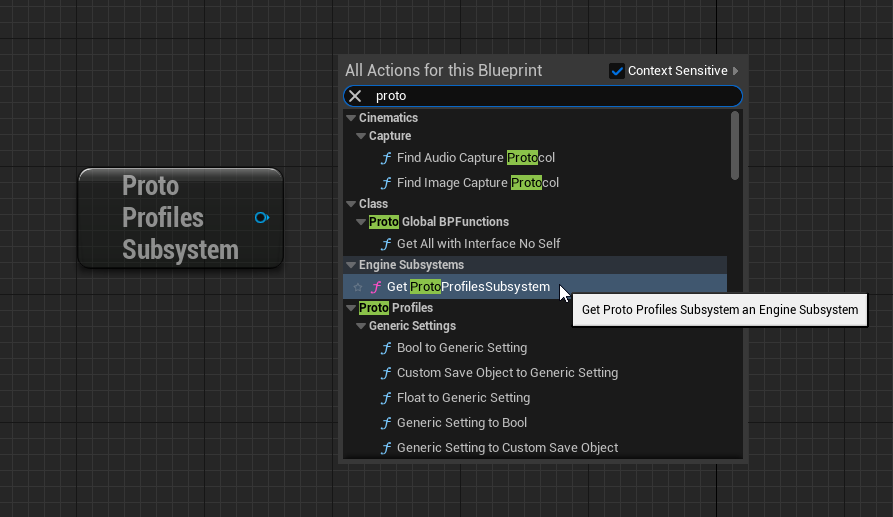Select GetProtoProfilesSubsystem action

[x=468, y=287]
